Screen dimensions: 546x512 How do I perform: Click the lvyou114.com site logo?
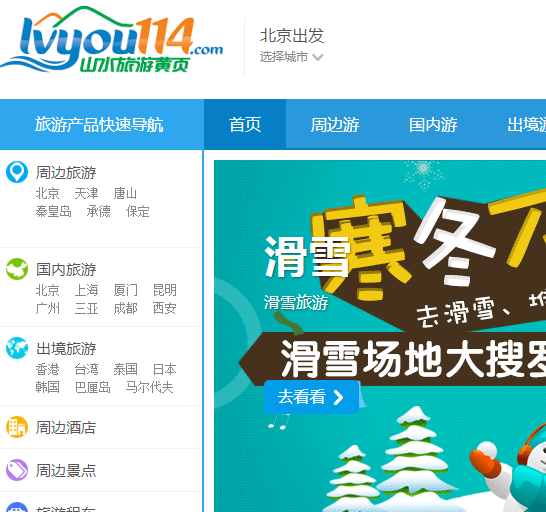tap(111, 39)
